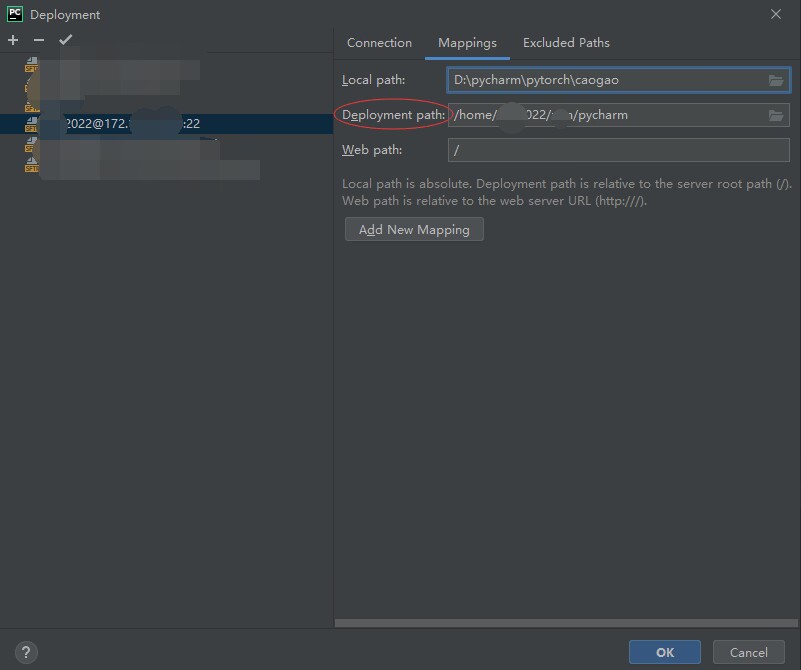Click the PyCharm logo in title bar
801x670 pixels.
[x=15, y=14]
